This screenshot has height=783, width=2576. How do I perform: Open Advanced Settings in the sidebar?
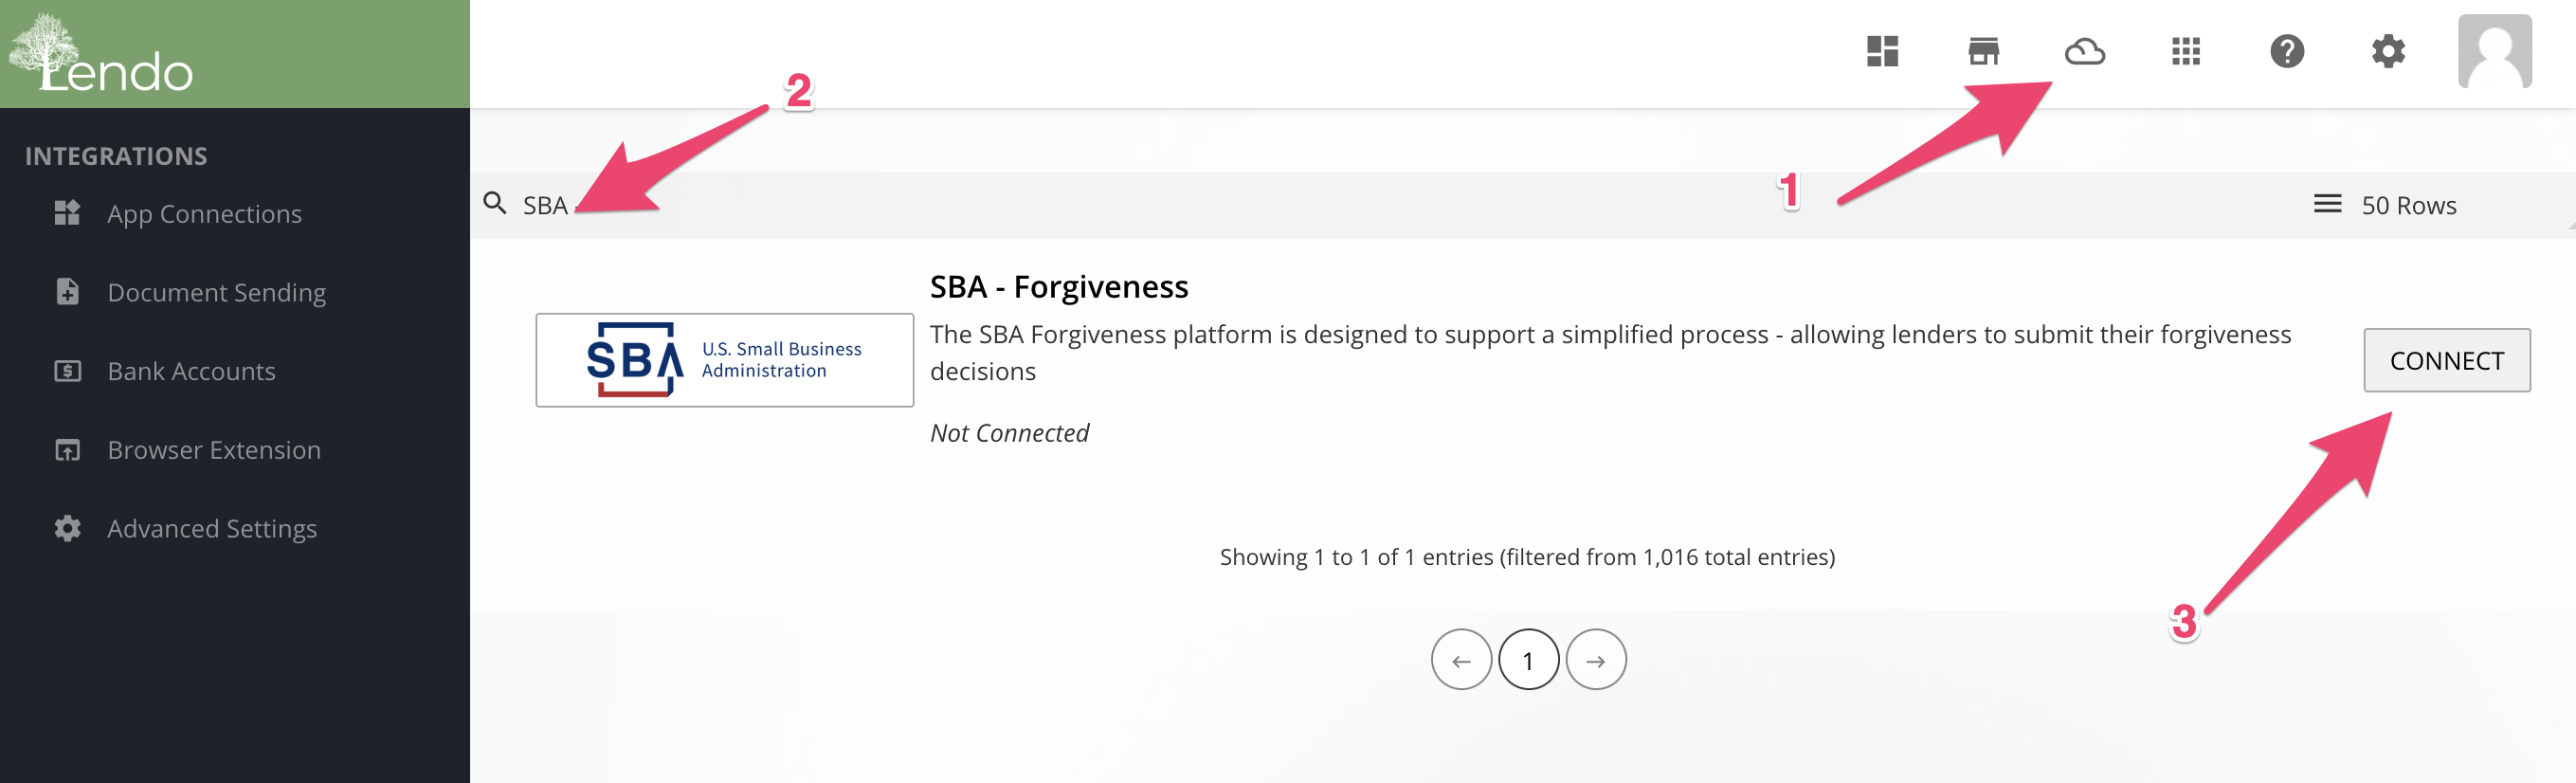coord(212,528)
